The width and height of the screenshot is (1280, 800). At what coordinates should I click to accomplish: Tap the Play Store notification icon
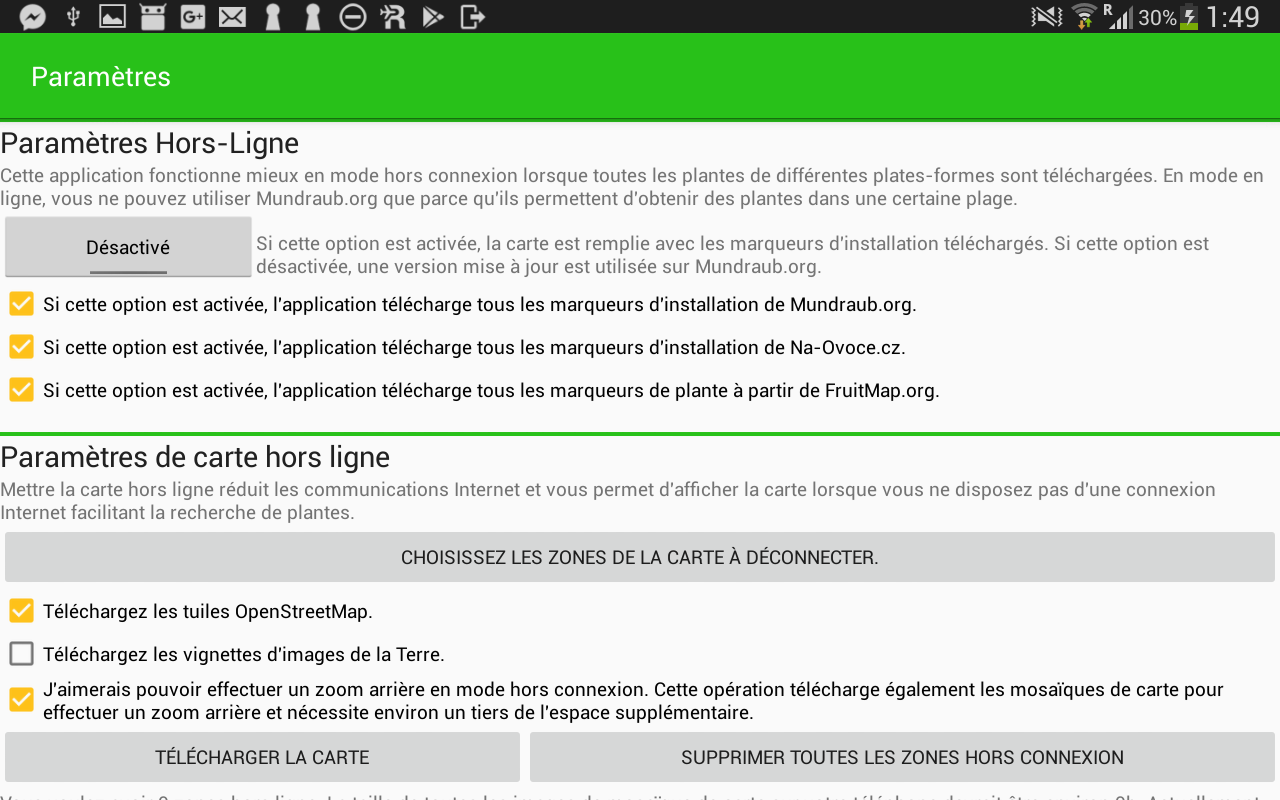pyautogui.click(x=432, y=17)
